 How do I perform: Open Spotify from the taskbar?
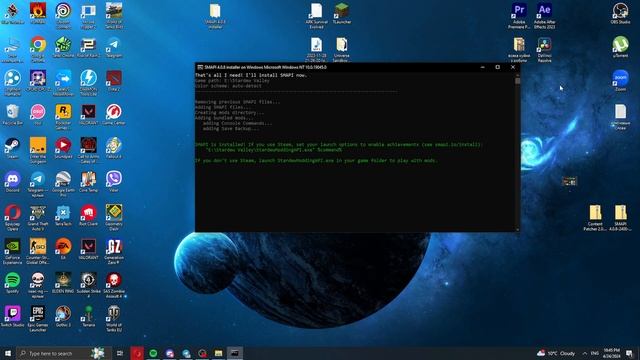tap(153, 353)
